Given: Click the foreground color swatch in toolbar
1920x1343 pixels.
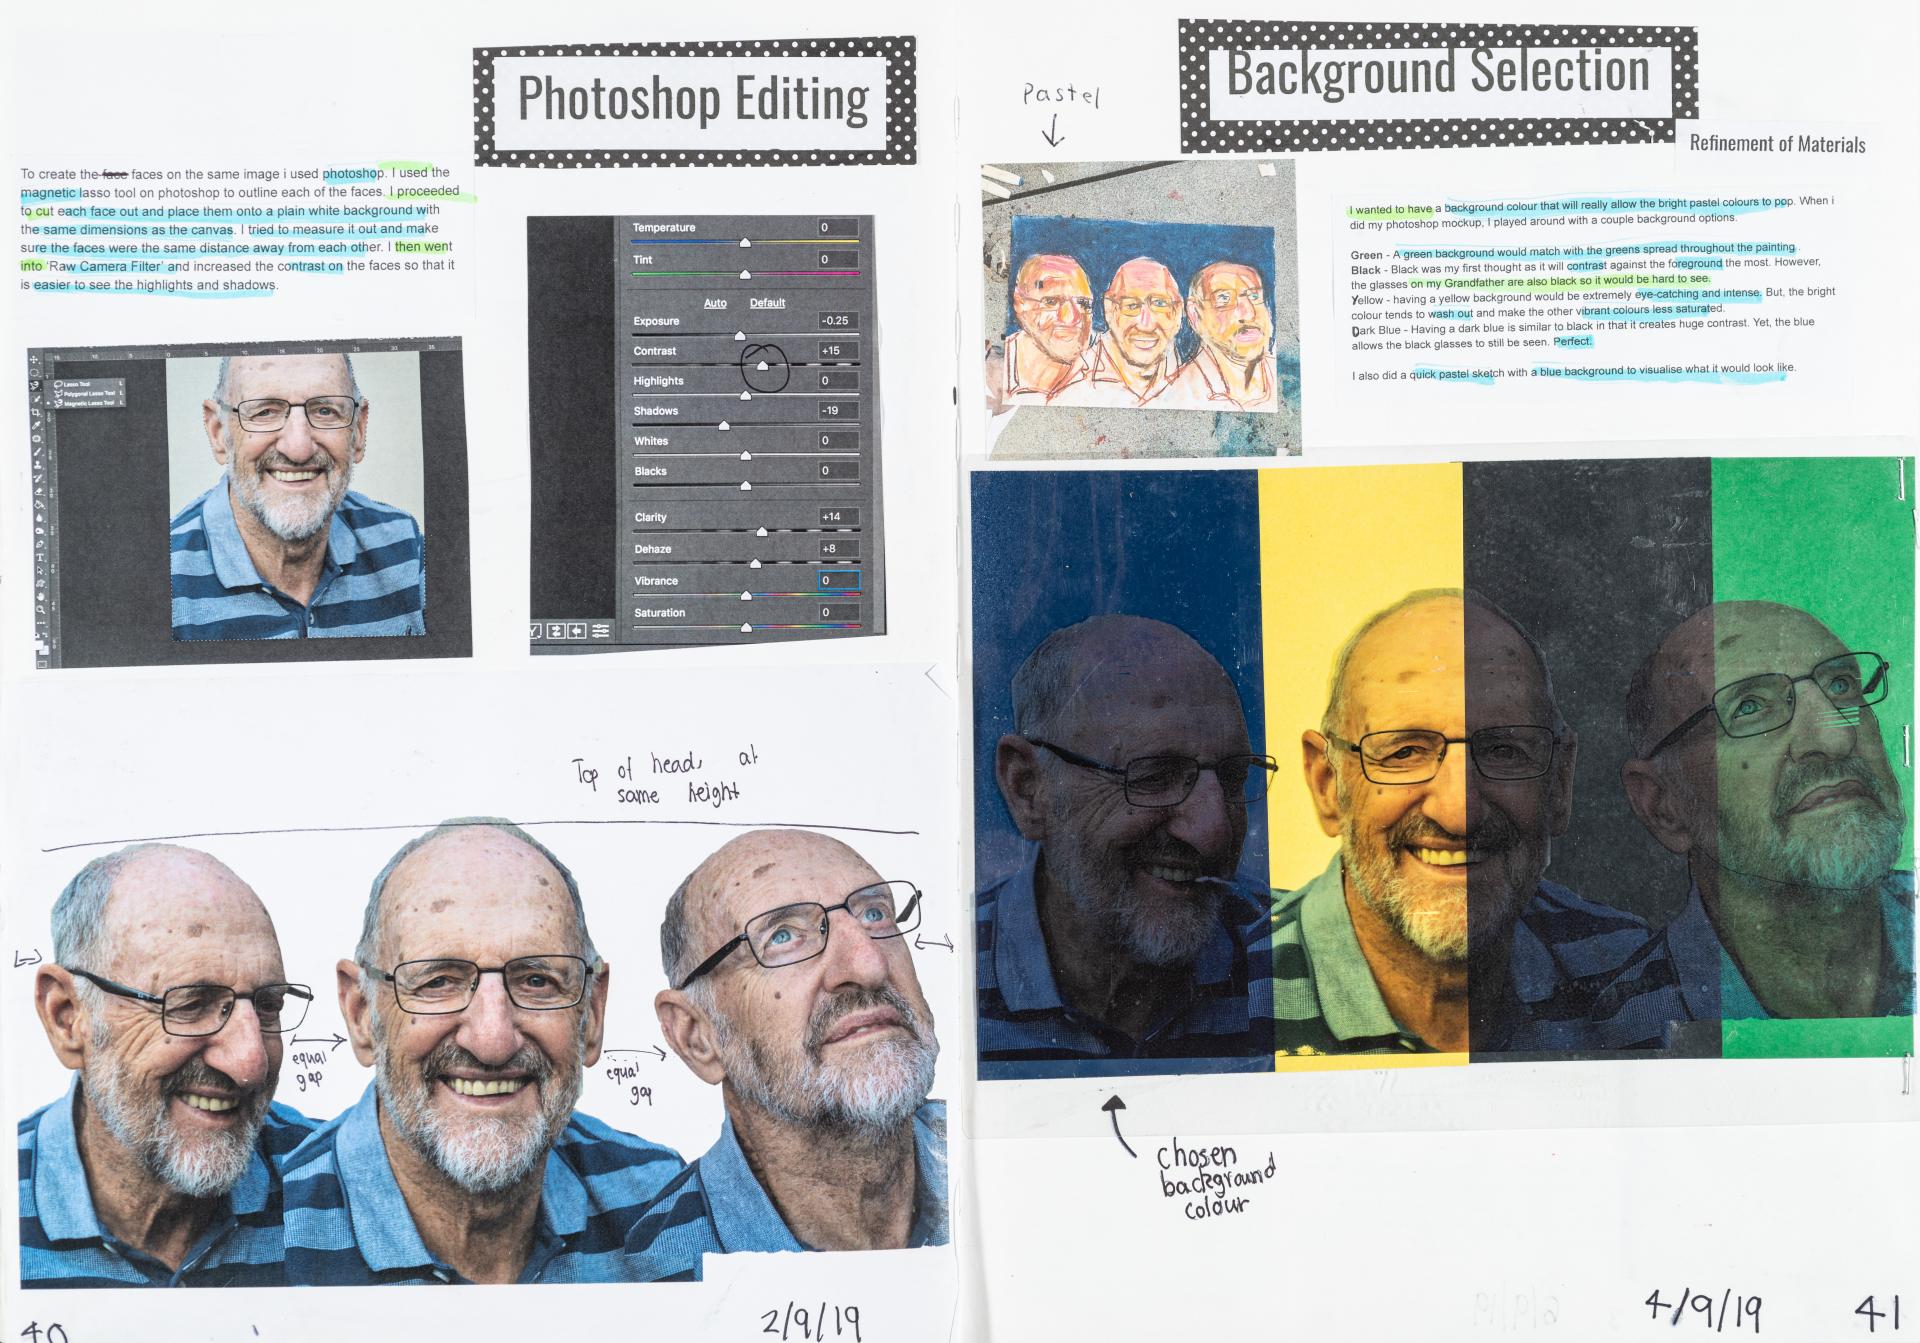Looking at the screenshot, I should click(x=38, y=645).
